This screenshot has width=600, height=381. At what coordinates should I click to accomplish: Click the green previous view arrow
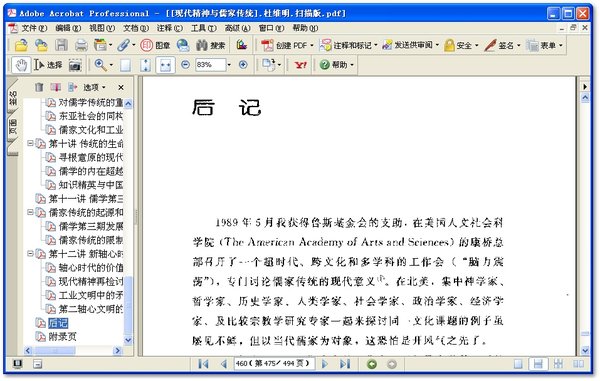click(x=372, y=364)
